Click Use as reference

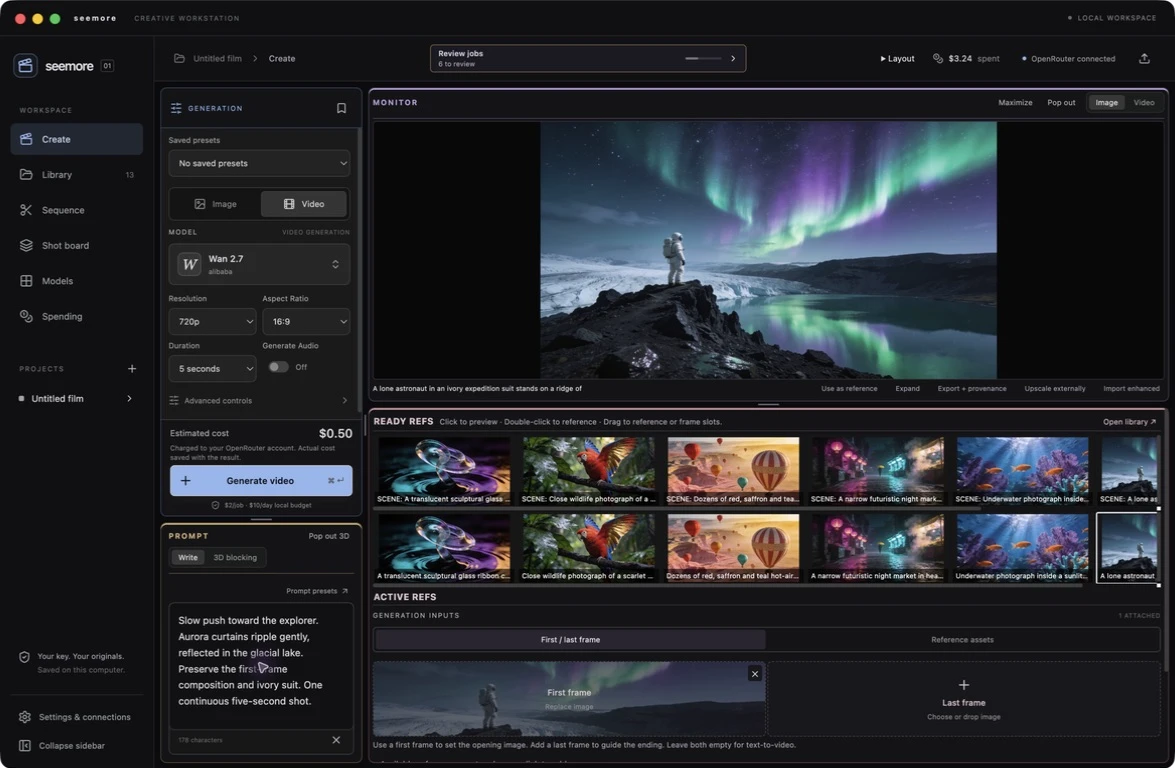pos(849,389)
